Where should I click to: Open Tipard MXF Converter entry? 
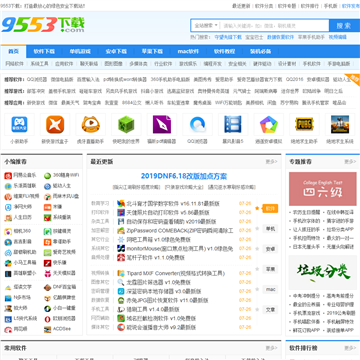[x=176, y=273]
